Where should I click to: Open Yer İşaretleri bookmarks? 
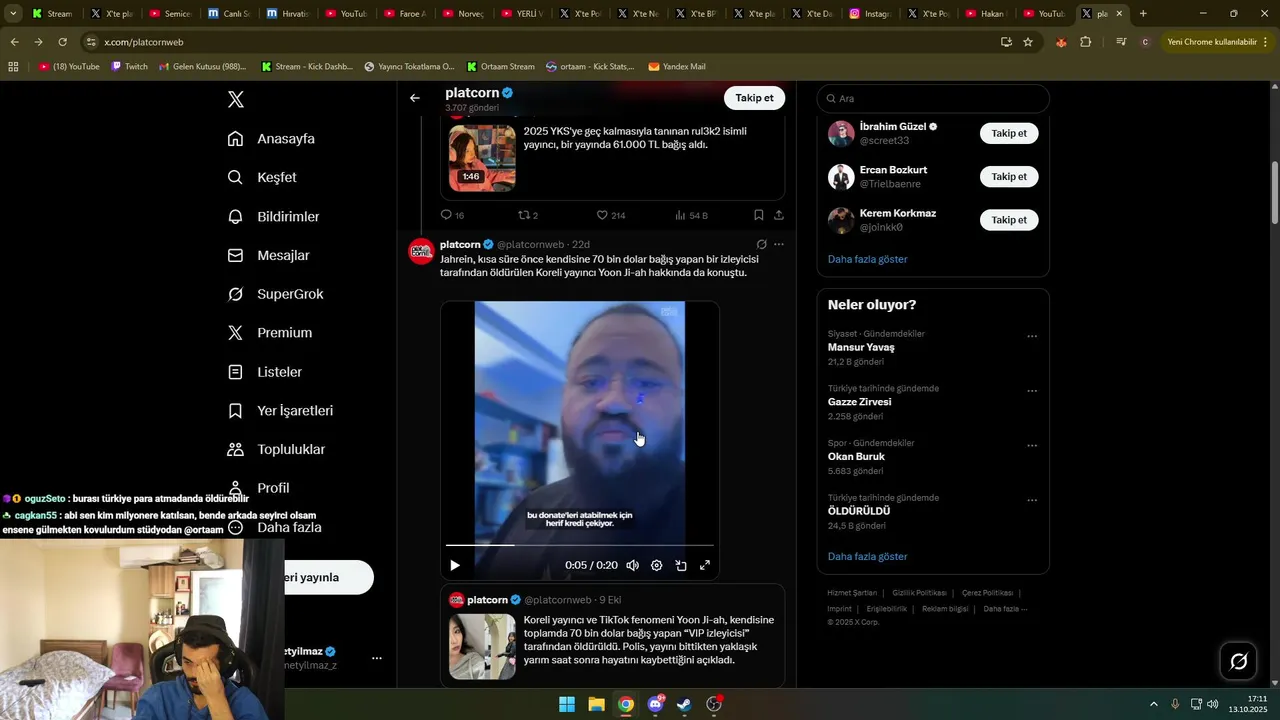(280, 411)
